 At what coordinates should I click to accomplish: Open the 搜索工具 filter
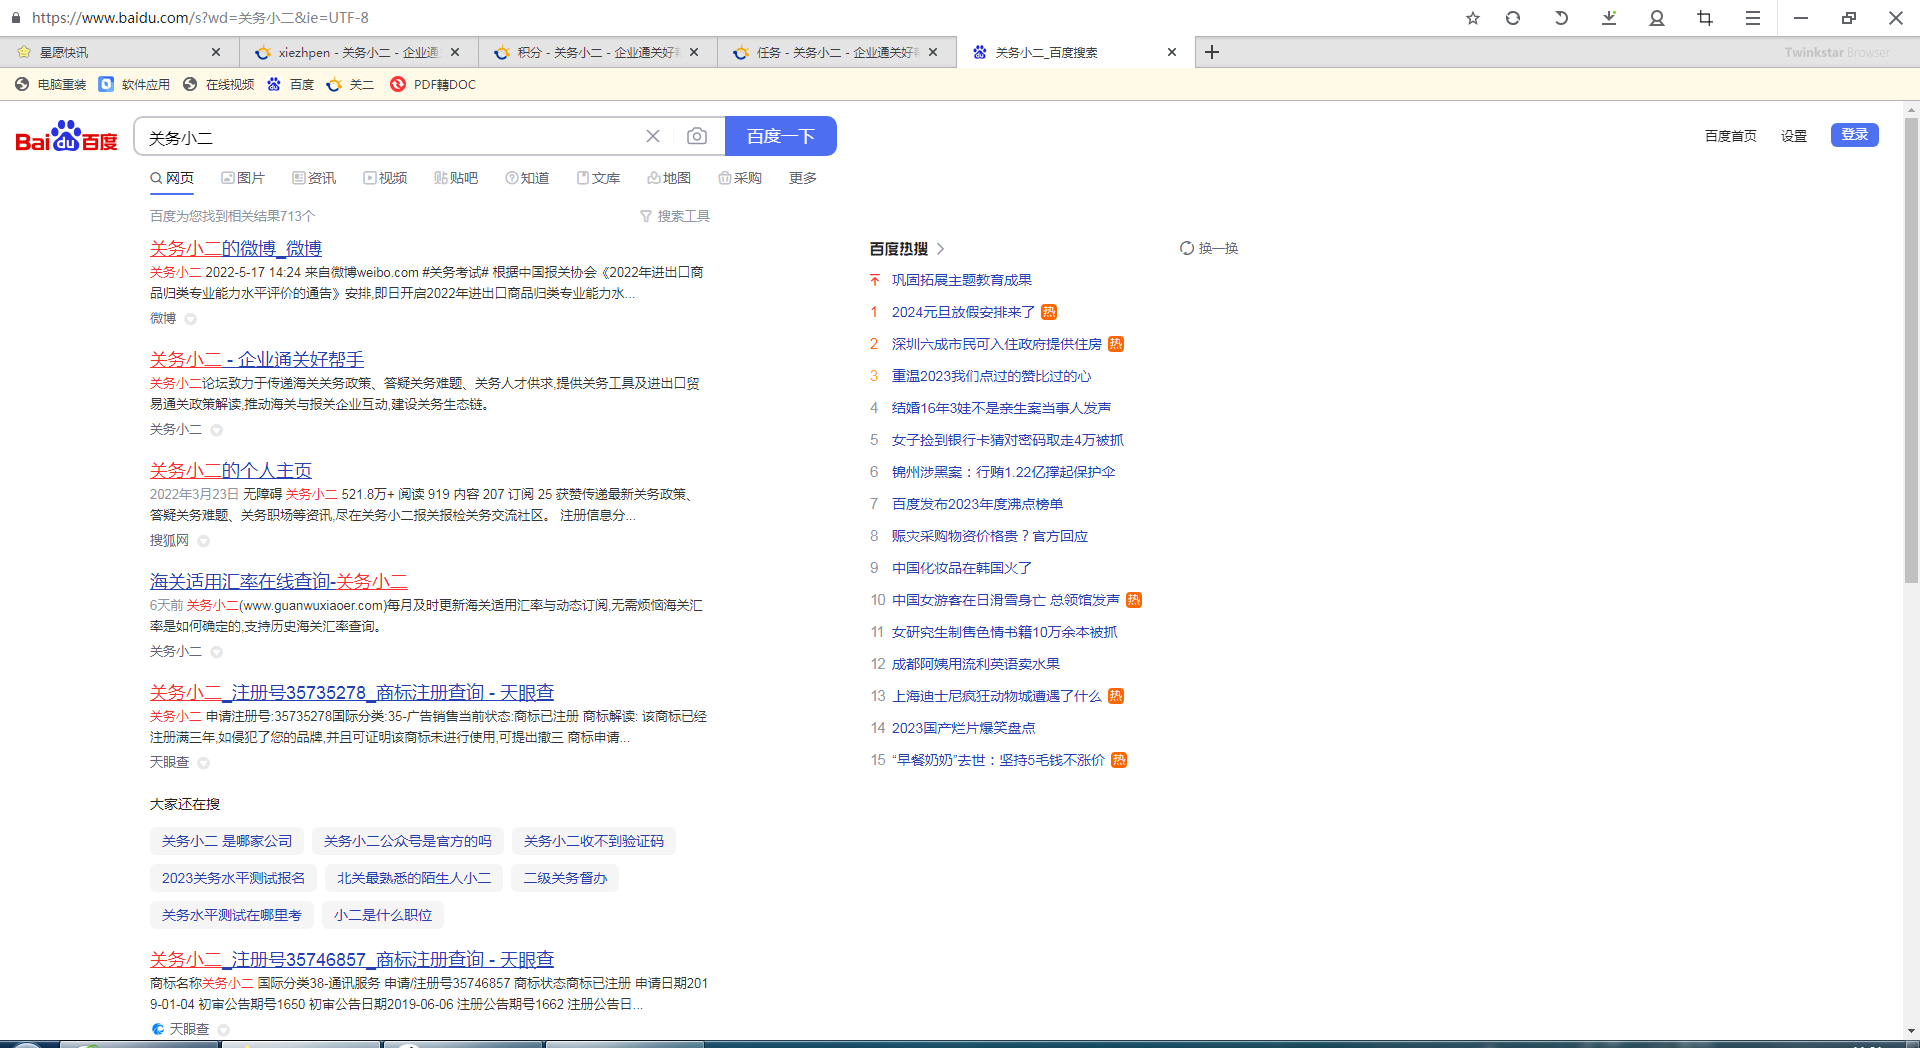coord(675,216)
